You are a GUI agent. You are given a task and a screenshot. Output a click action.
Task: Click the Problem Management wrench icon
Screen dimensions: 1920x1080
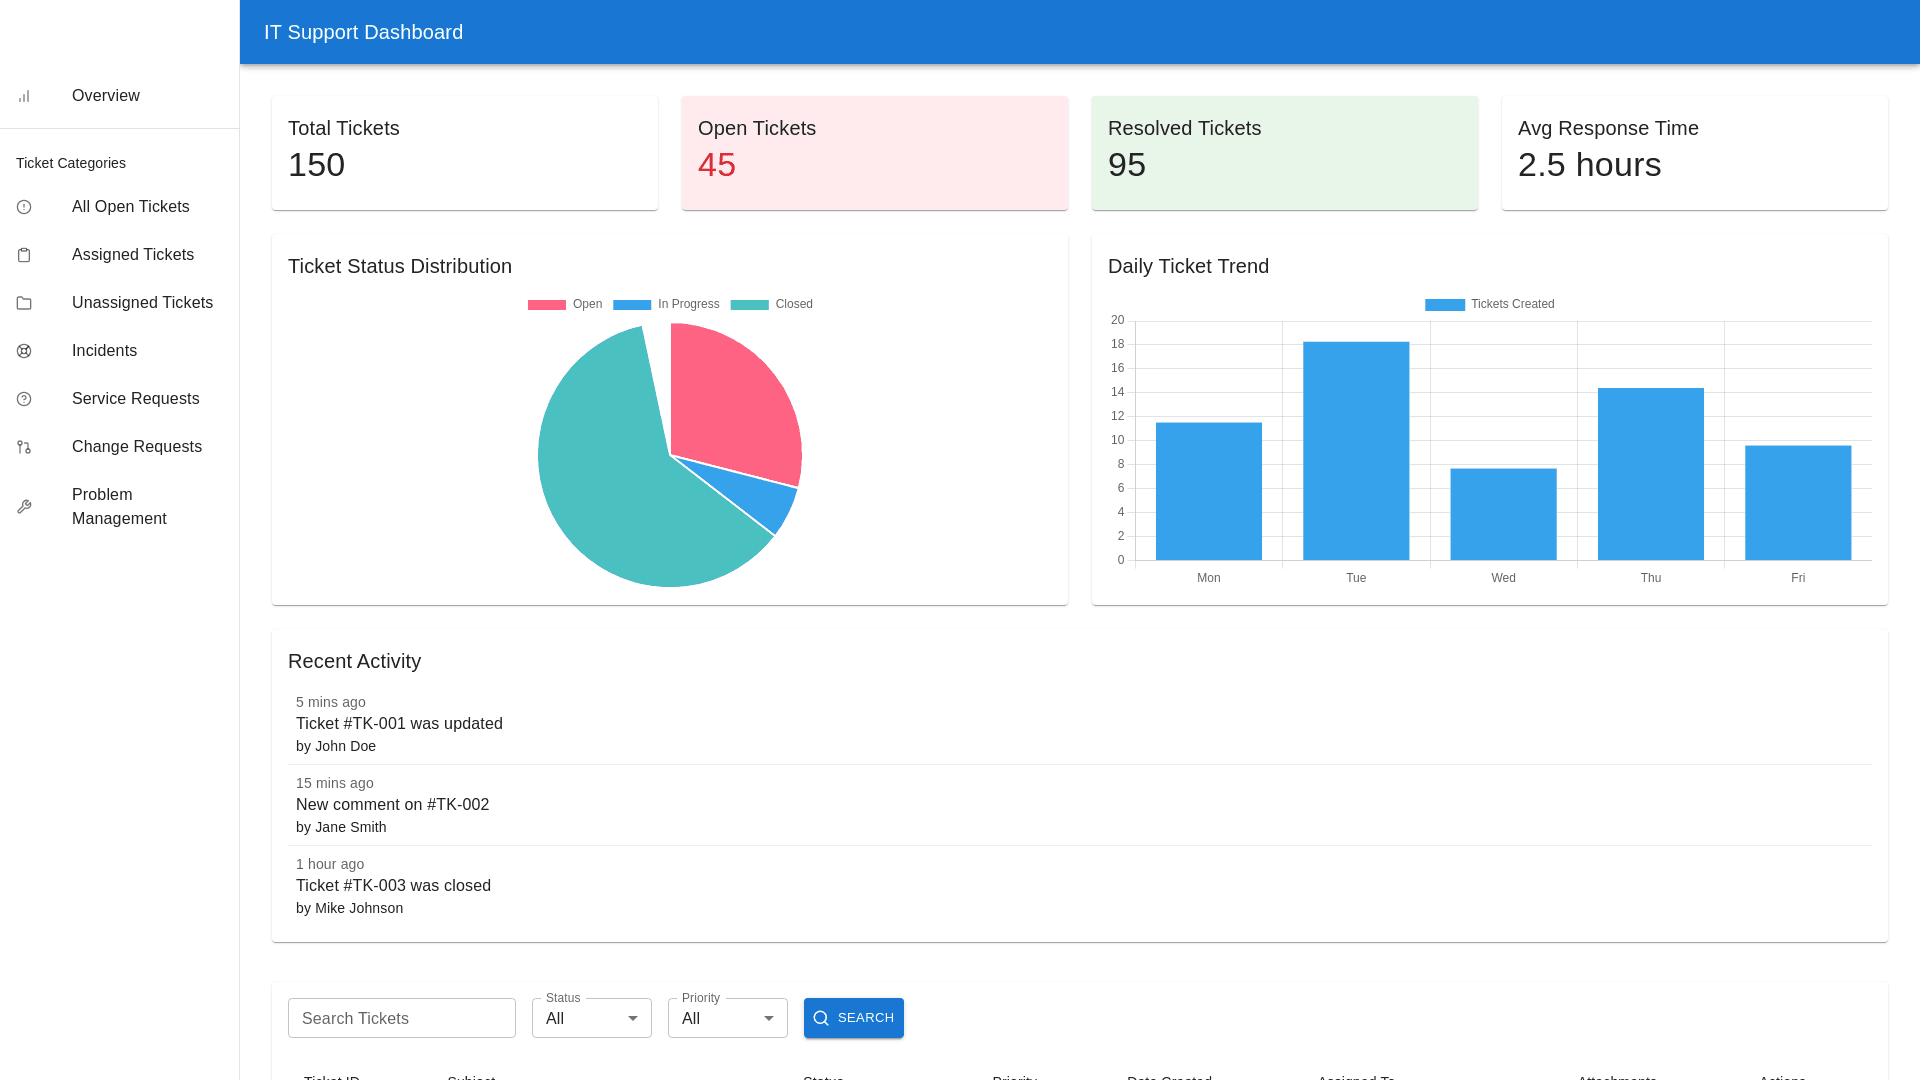tap(24, 507)
